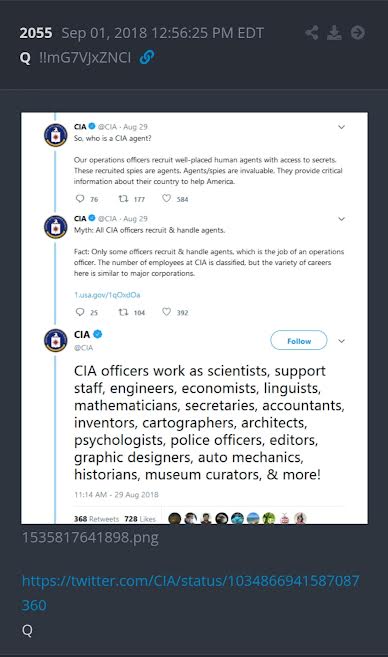
Task: Expand chevron menu on second CIA tweet
Action: click(x=341, y=219)
